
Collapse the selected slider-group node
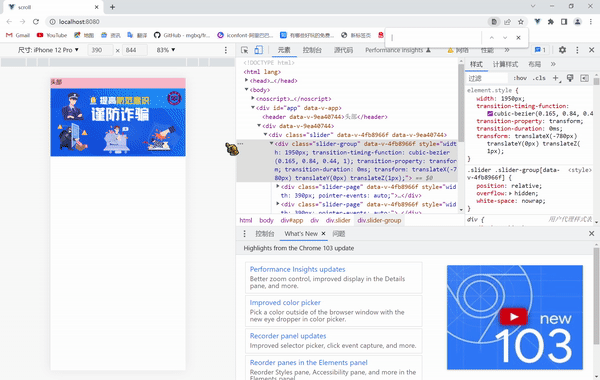click(272, 144)
